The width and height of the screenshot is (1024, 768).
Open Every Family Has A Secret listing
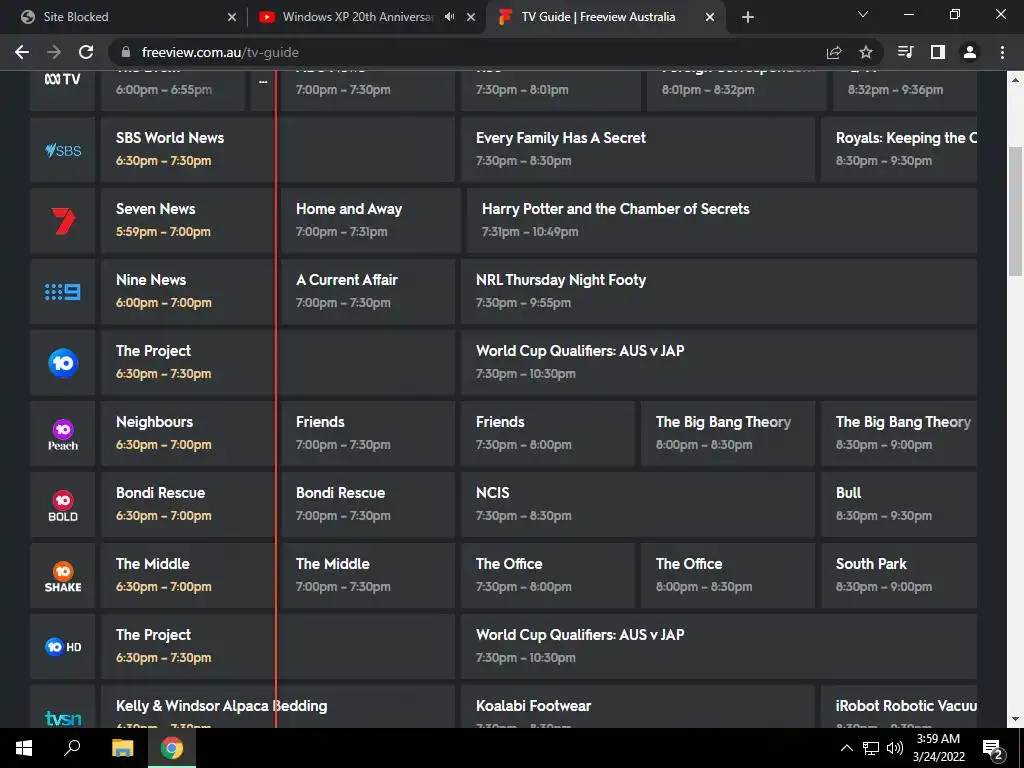(637, 150)
